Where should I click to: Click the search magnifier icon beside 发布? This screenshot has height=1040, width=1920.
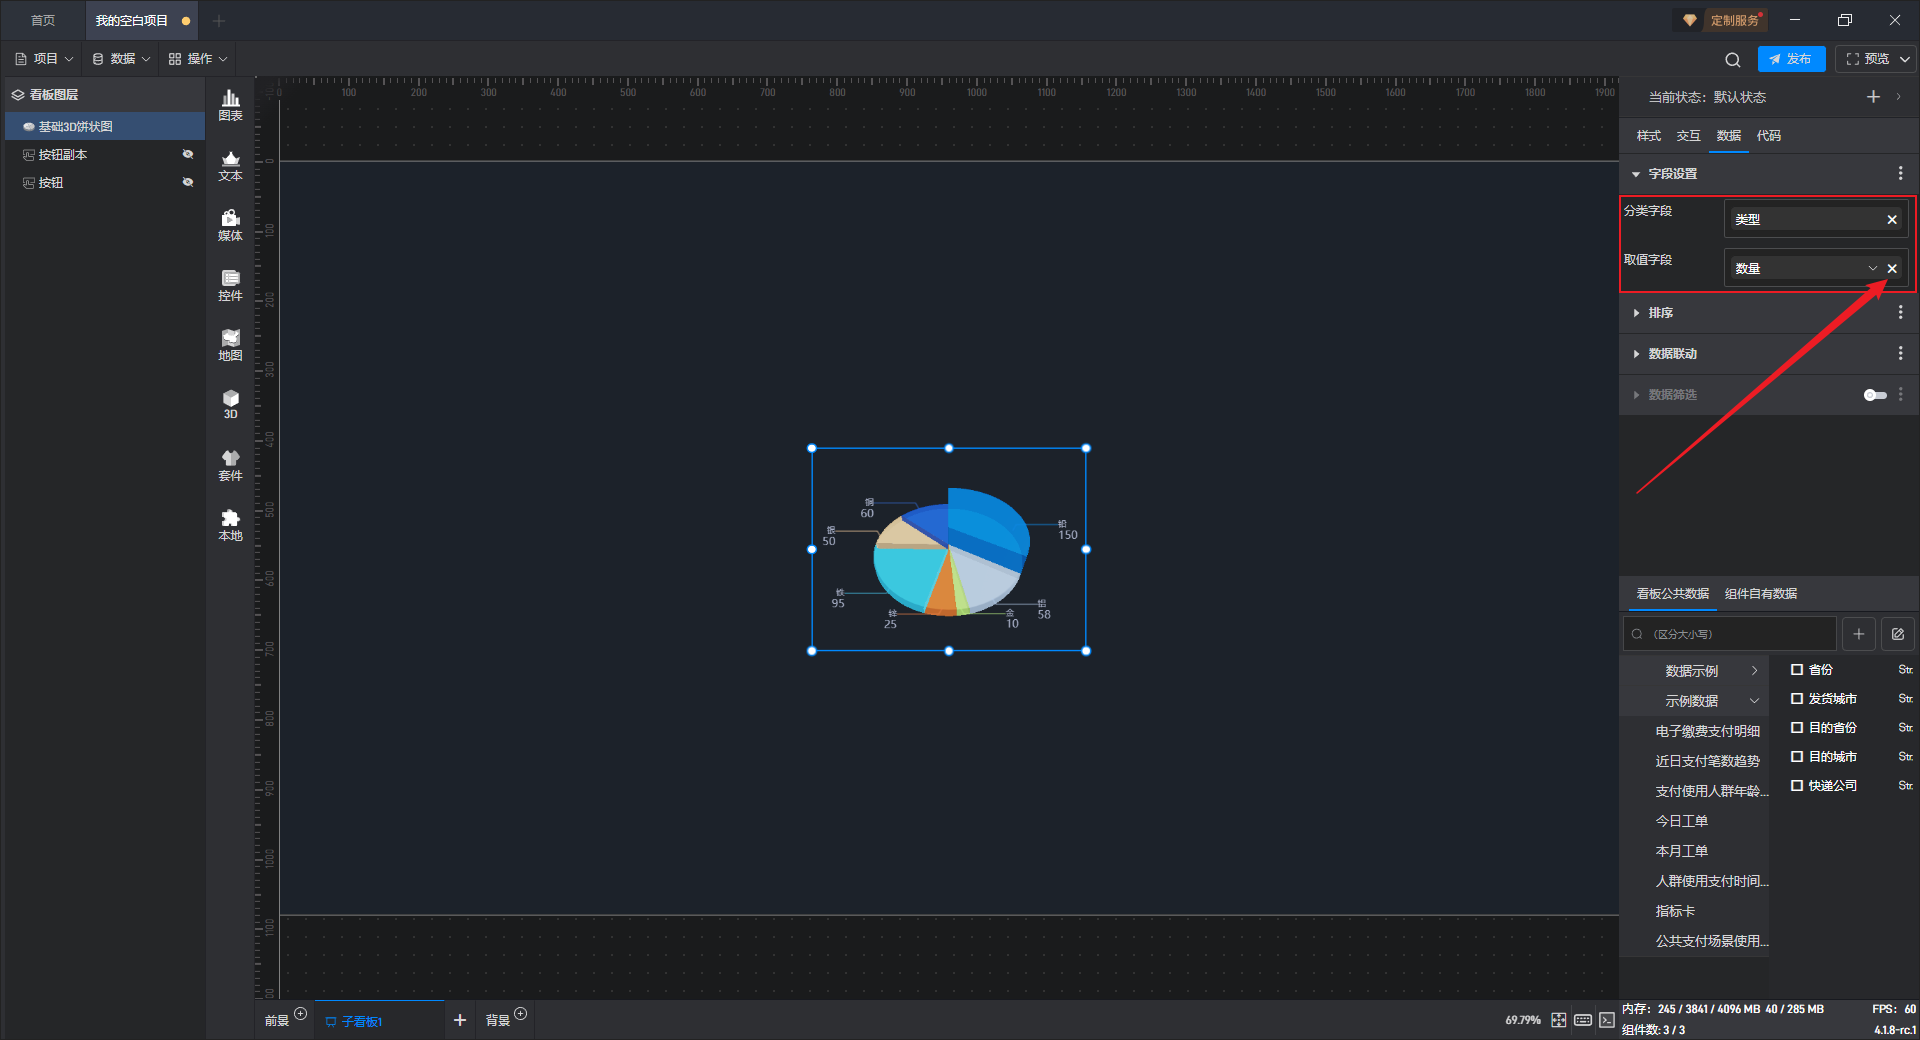click(x=1733, y=59)
